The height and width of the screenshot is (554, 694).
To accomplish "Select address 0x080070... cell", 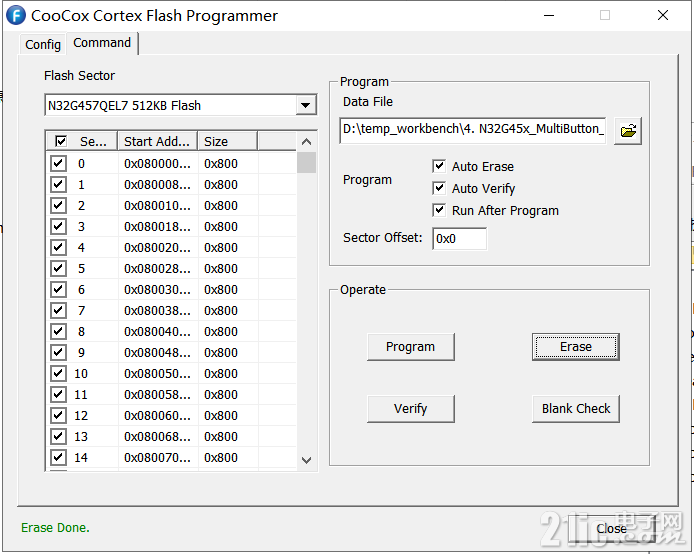I will 157,458.
